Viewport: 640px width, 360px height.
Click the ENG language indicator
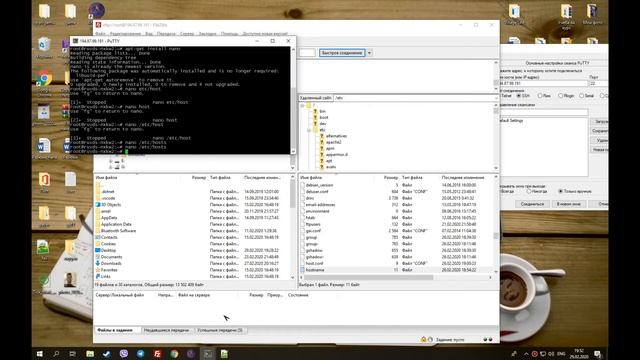point(561,354)
